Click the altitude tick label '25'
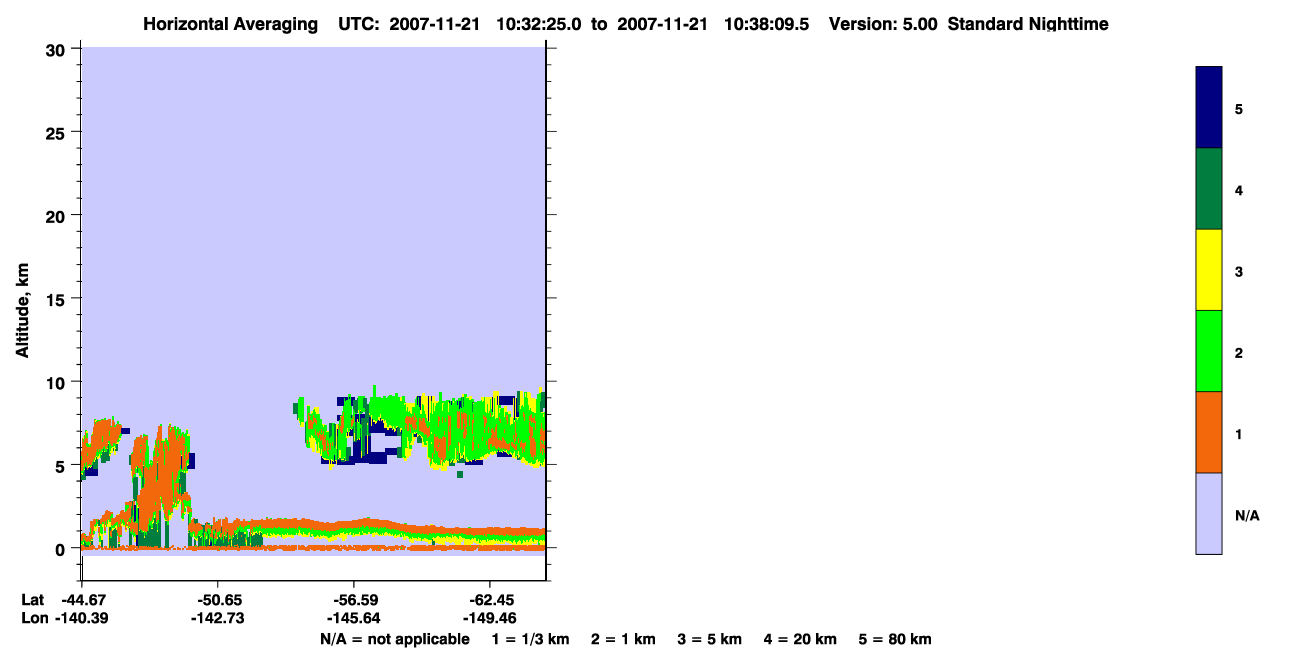This screenshot has width=1300, height=667. click(x=57, y=132)
